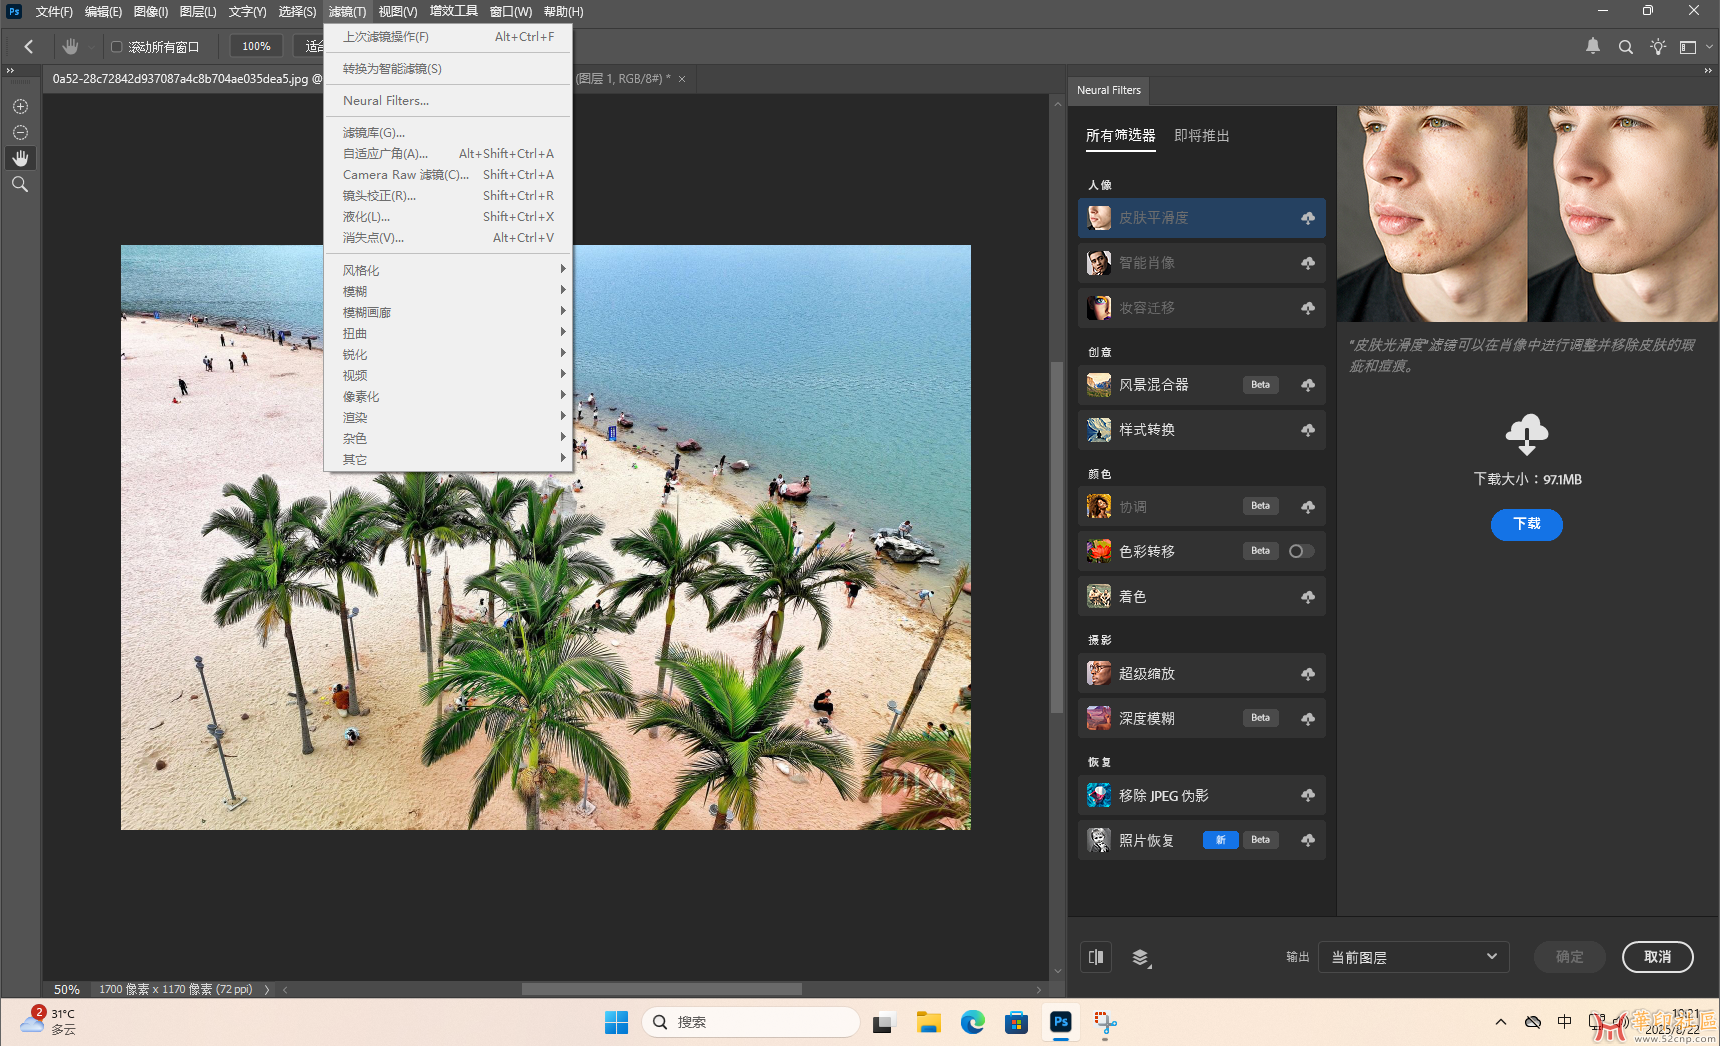Screen dimensions: 1720x1046
Task: Expand the Noise submenu
Action: click(x=447, y=438)
